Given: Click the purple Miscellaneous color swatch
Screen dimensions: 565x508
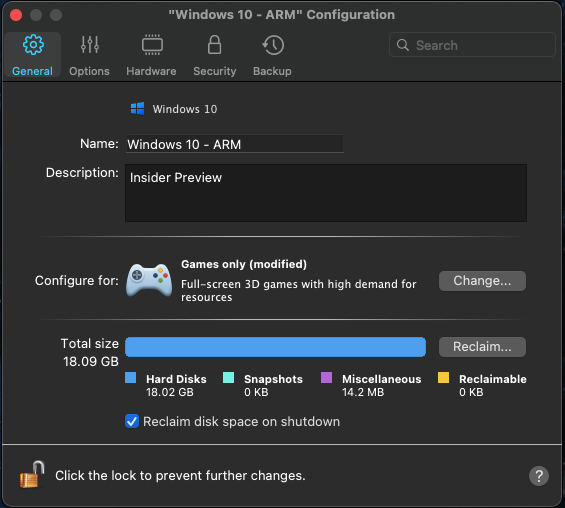Looking at the screenshot, I should (x=326, y=378).
